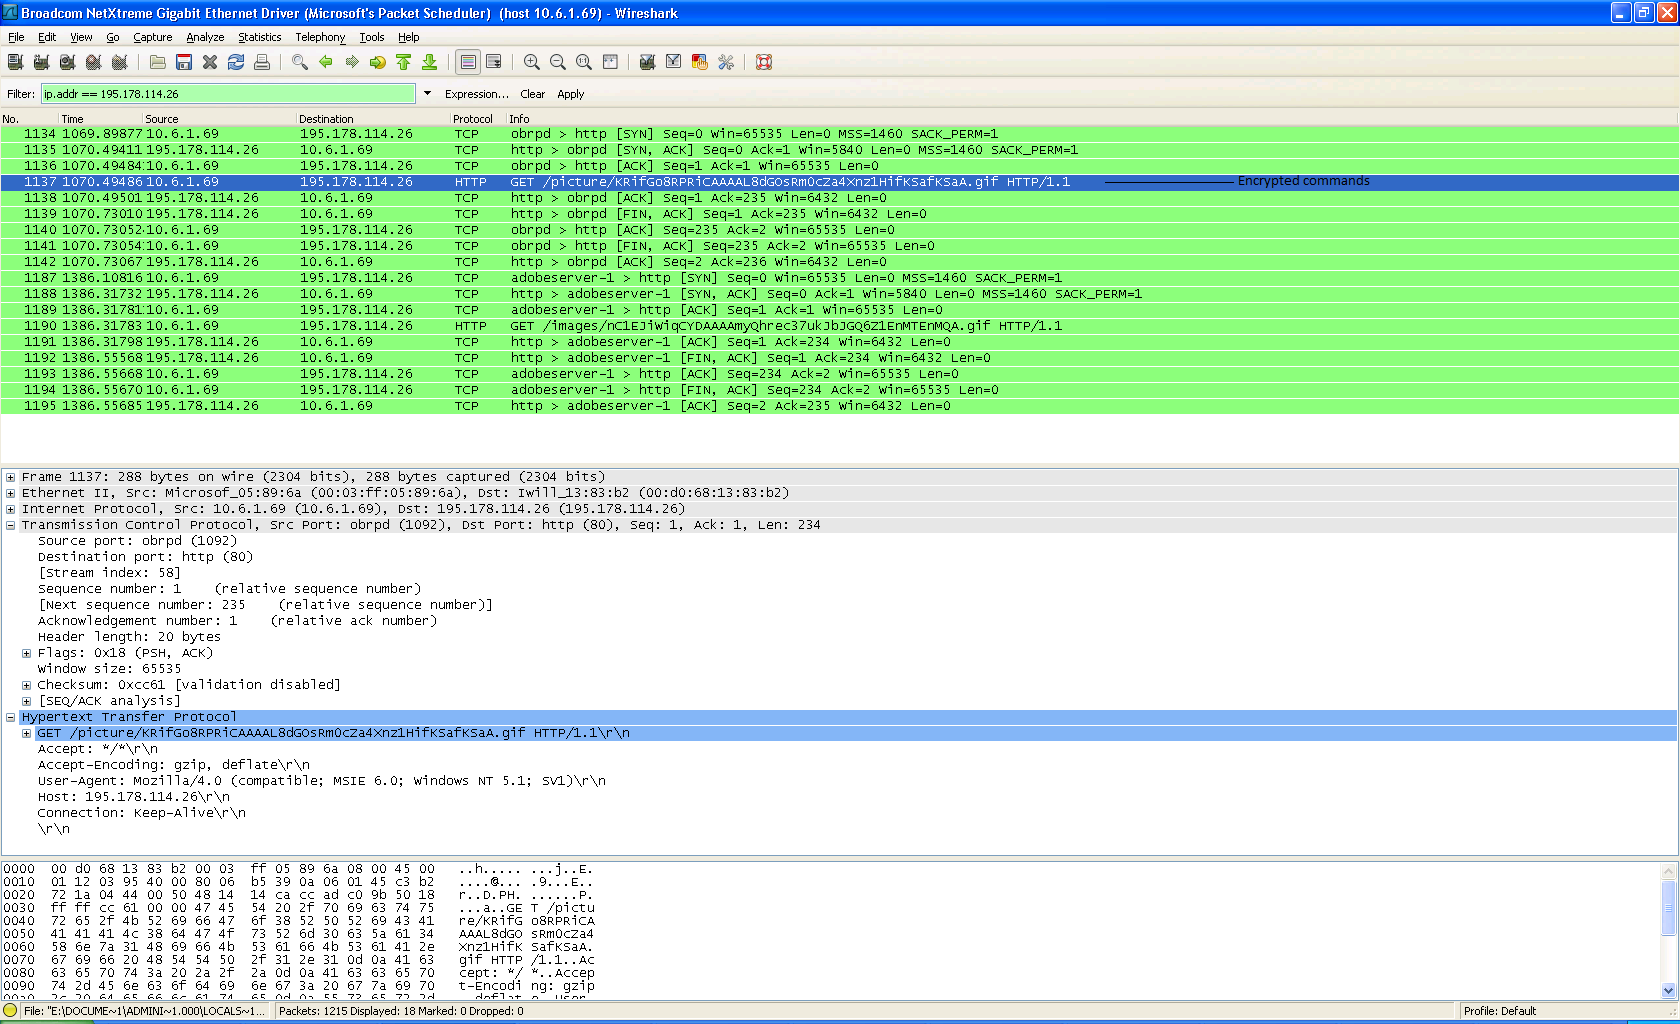The image size is (1680, 1024).
Task: Select packet 1134 SYN row
Action: pos(838,134)
